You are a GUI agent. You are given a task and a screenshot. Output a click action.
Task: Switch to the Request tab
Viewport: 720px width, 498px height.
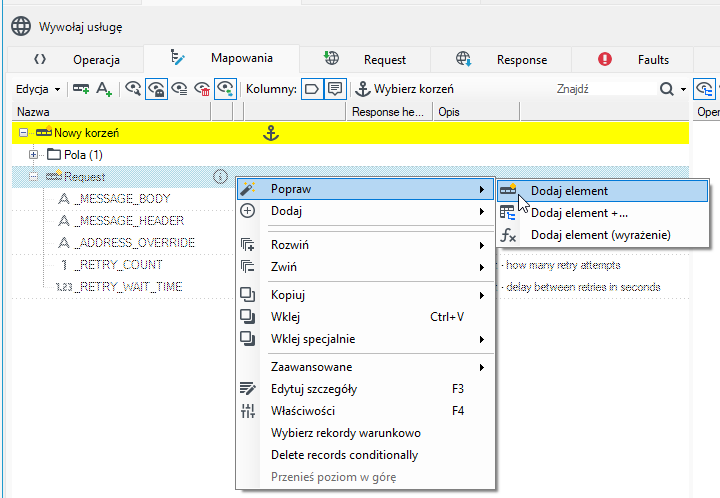pos(365,60)
